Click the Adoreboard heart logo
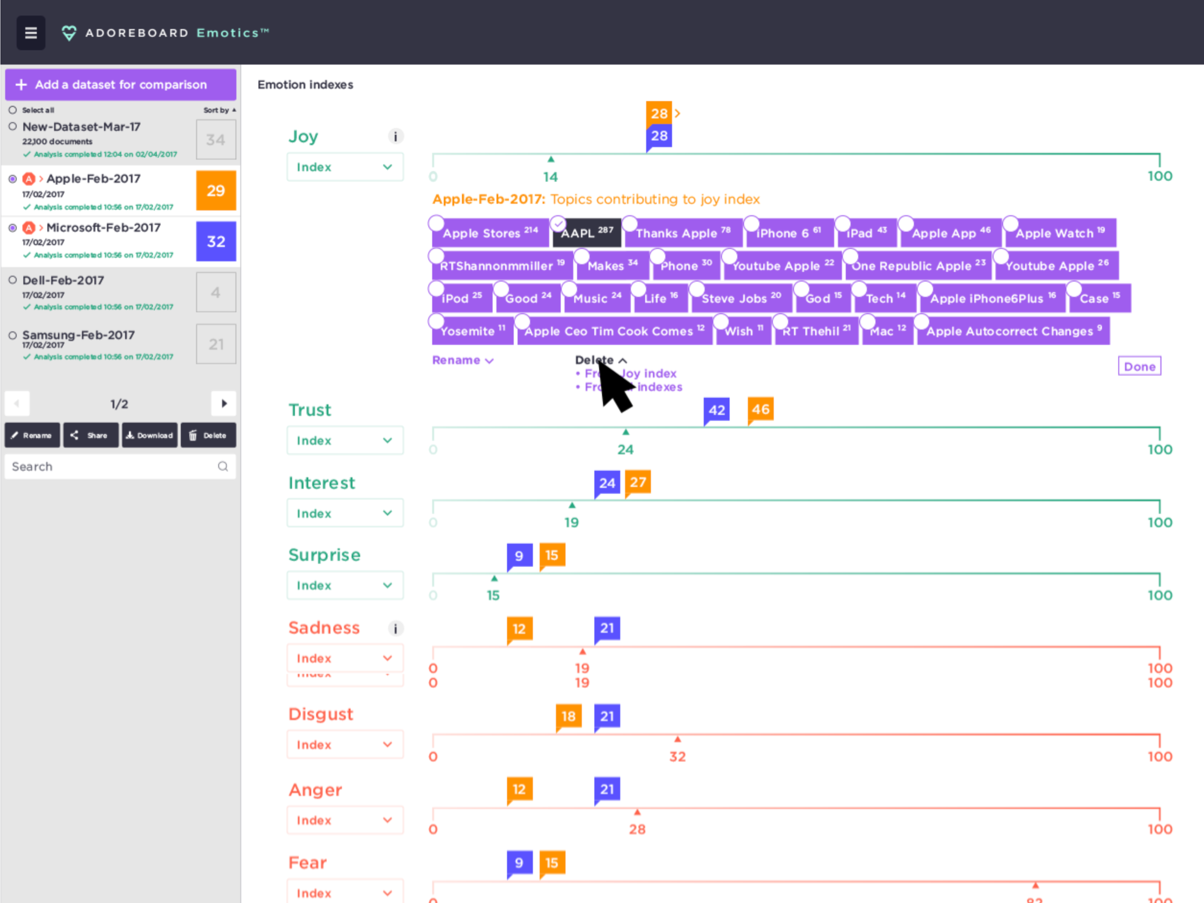The image size is (1204, 903). coord(69,33)
